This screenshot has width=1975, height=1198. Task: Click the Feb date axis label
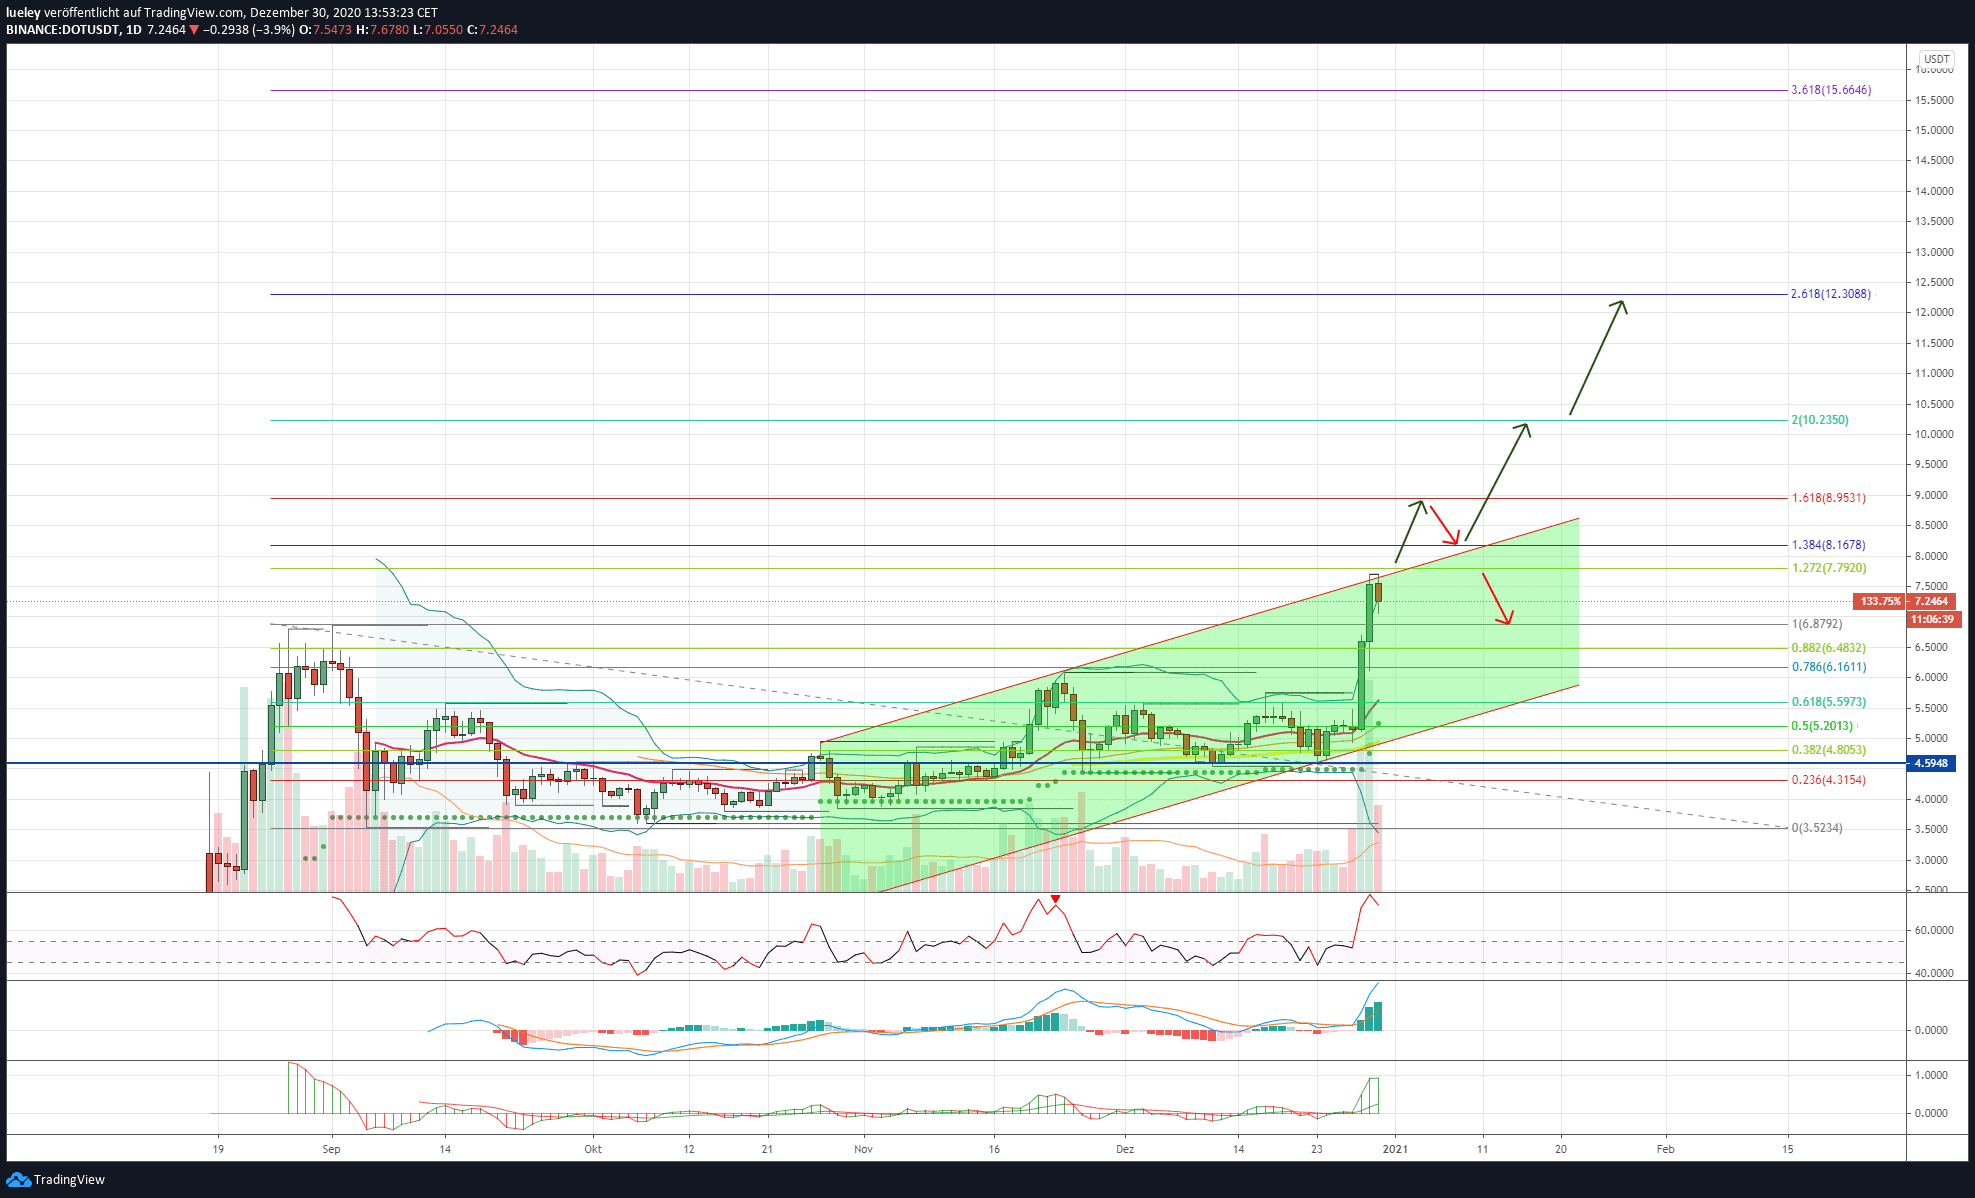pyautogui.click(x=1665, y=1149)
